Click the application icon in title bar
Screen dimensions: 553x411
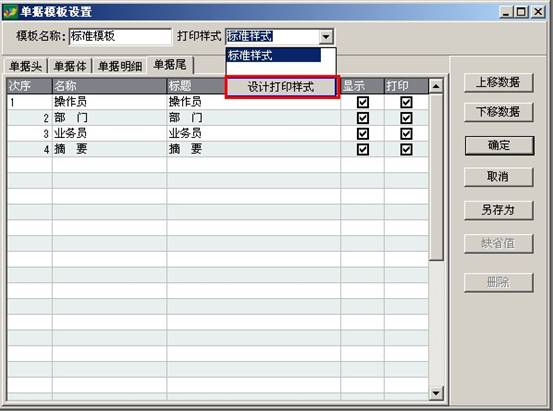(x=10, y=12)
